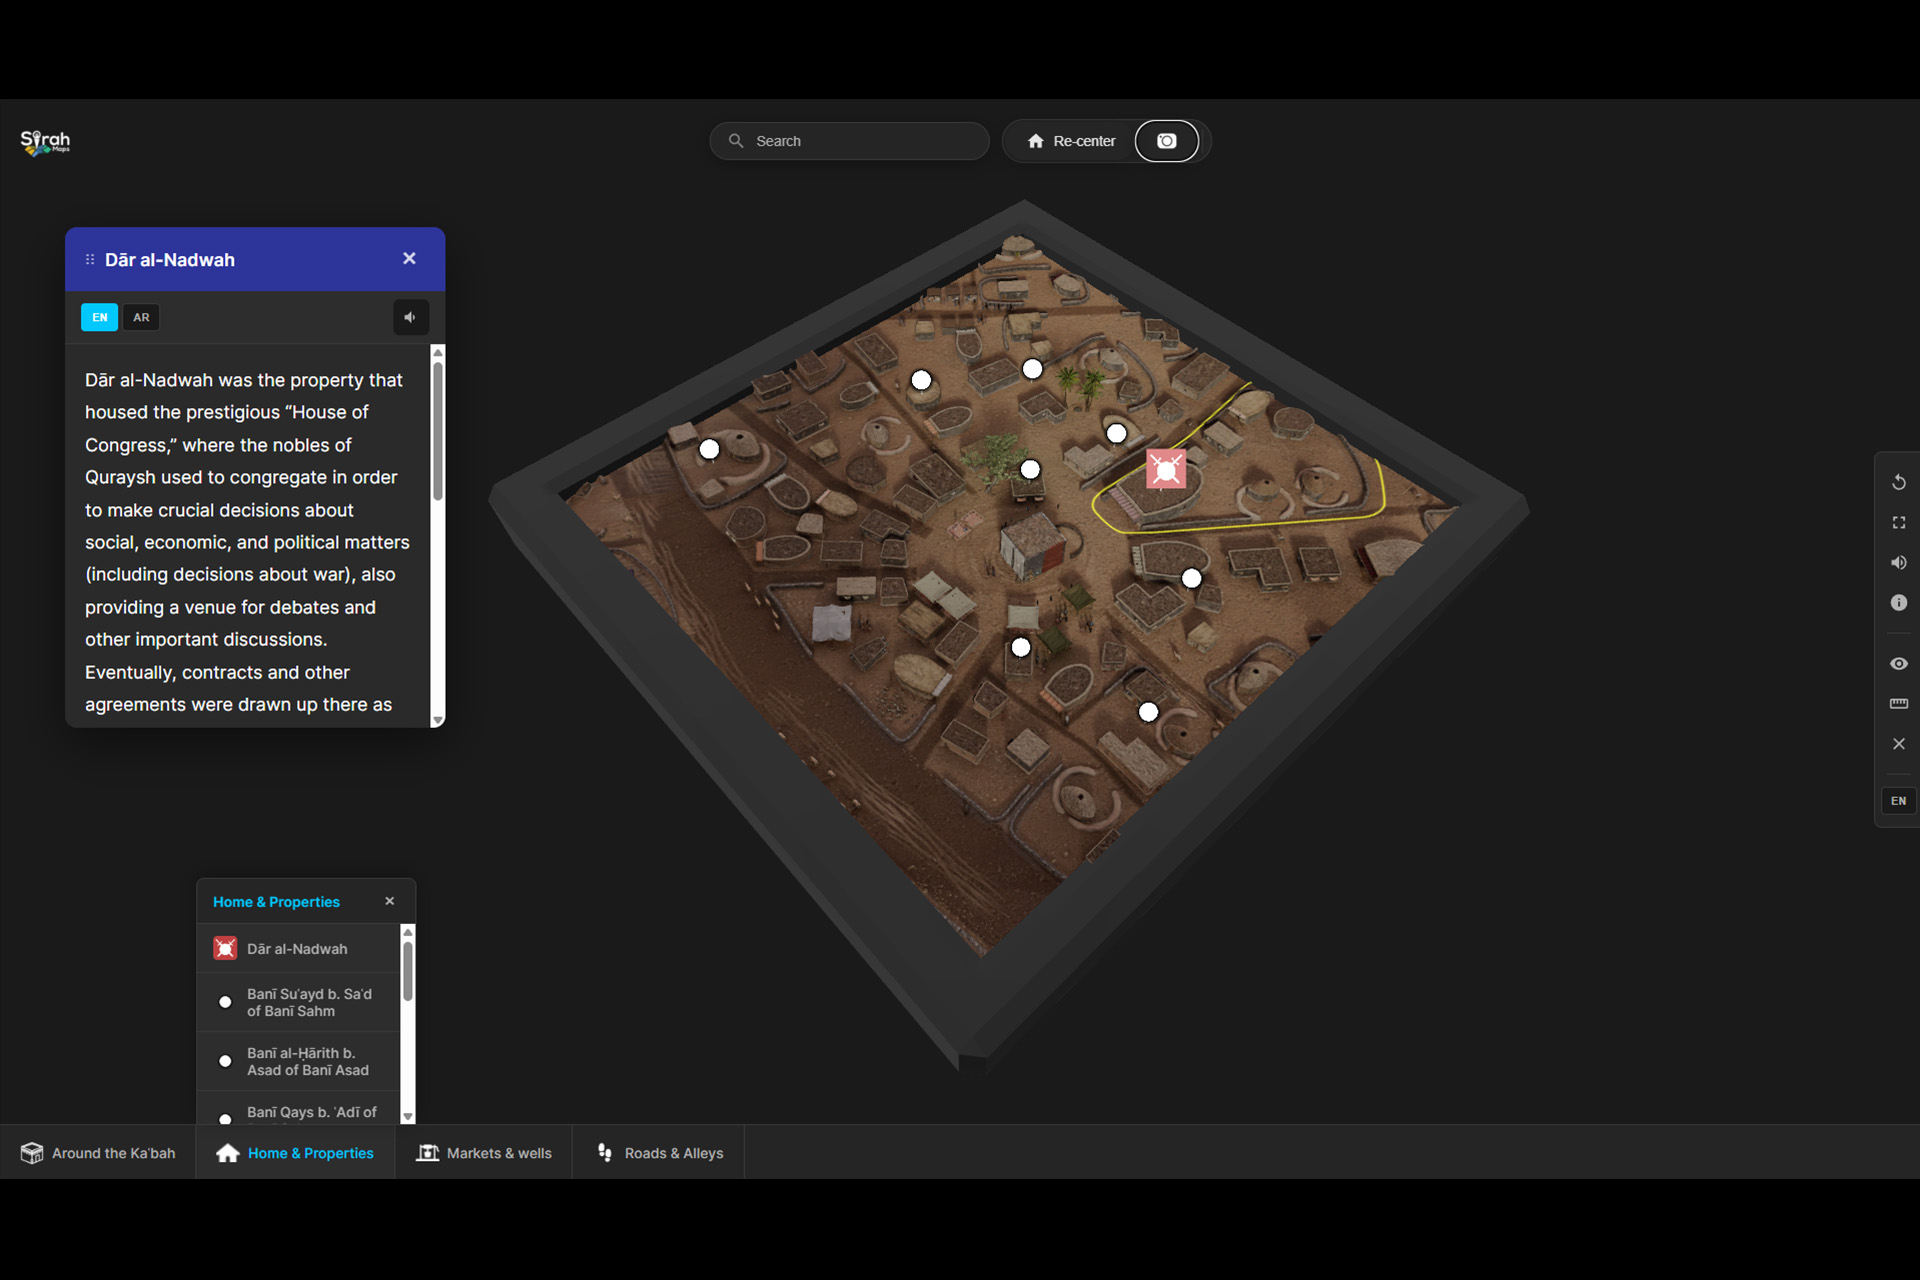Click the info icon in right toolbar

pos(1898,603)
